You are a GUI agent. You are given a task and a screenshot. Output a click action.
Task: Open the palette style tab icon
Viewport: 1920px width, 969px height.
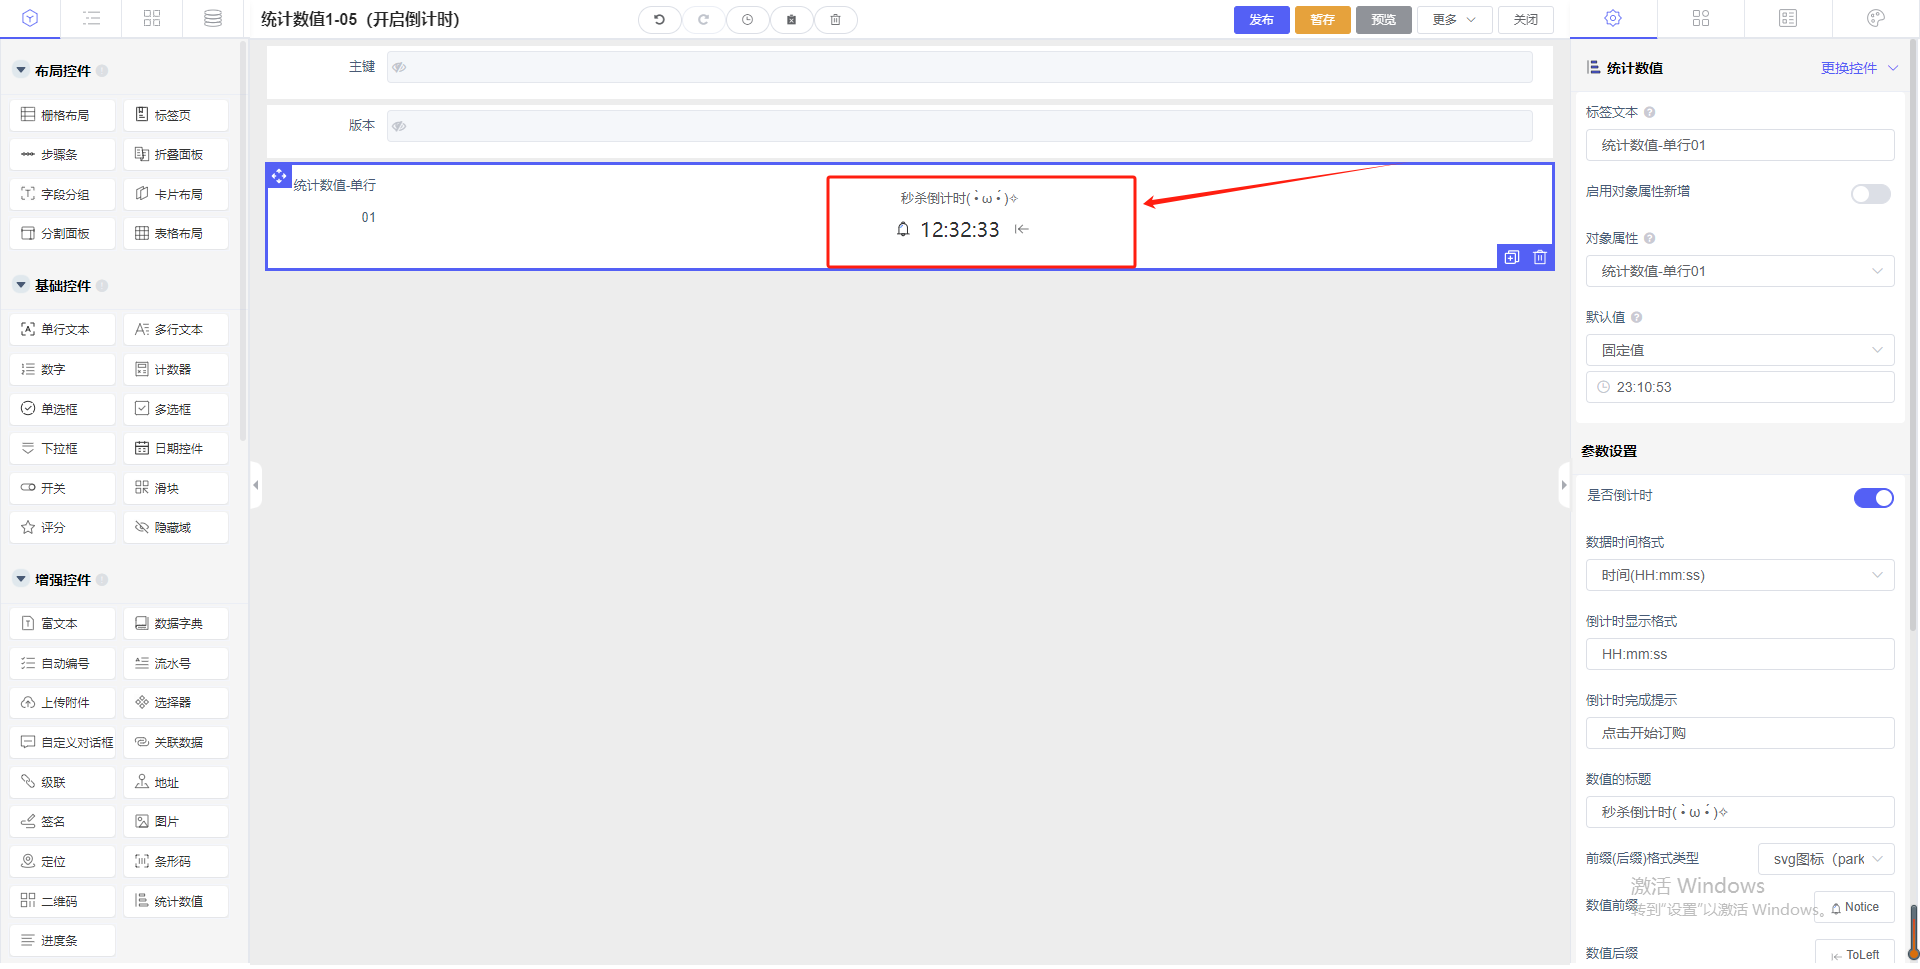point(1875,19)
